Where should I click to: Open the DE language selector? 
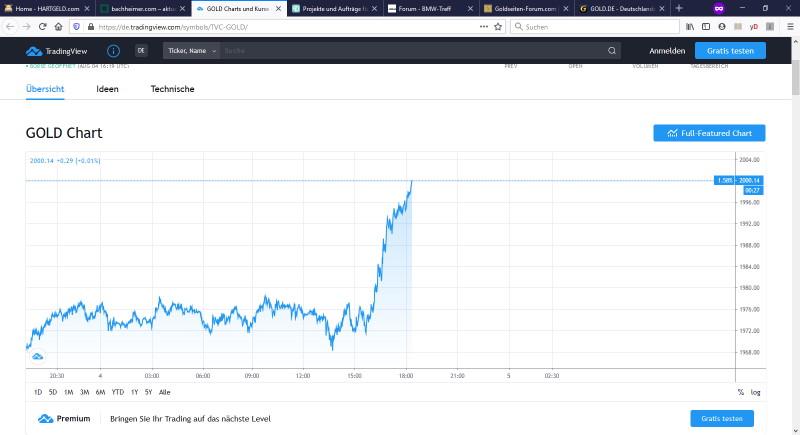coord(141,50)
